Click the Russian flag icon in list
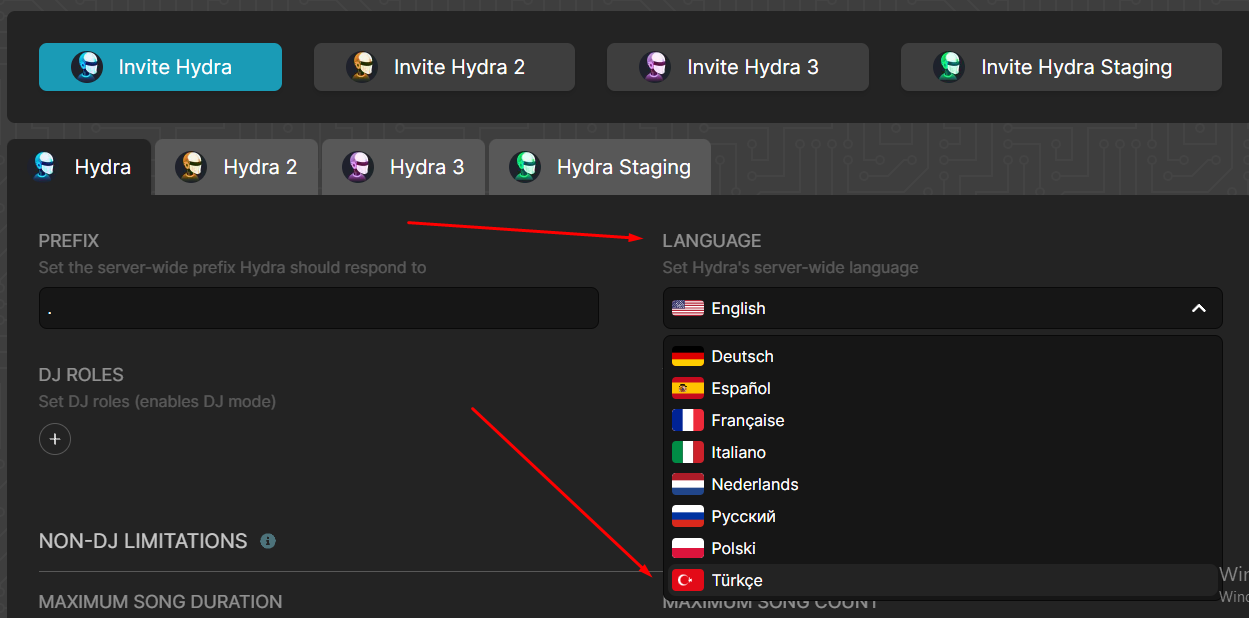The height and width of the screenshot is (618, 1249). 688,517
